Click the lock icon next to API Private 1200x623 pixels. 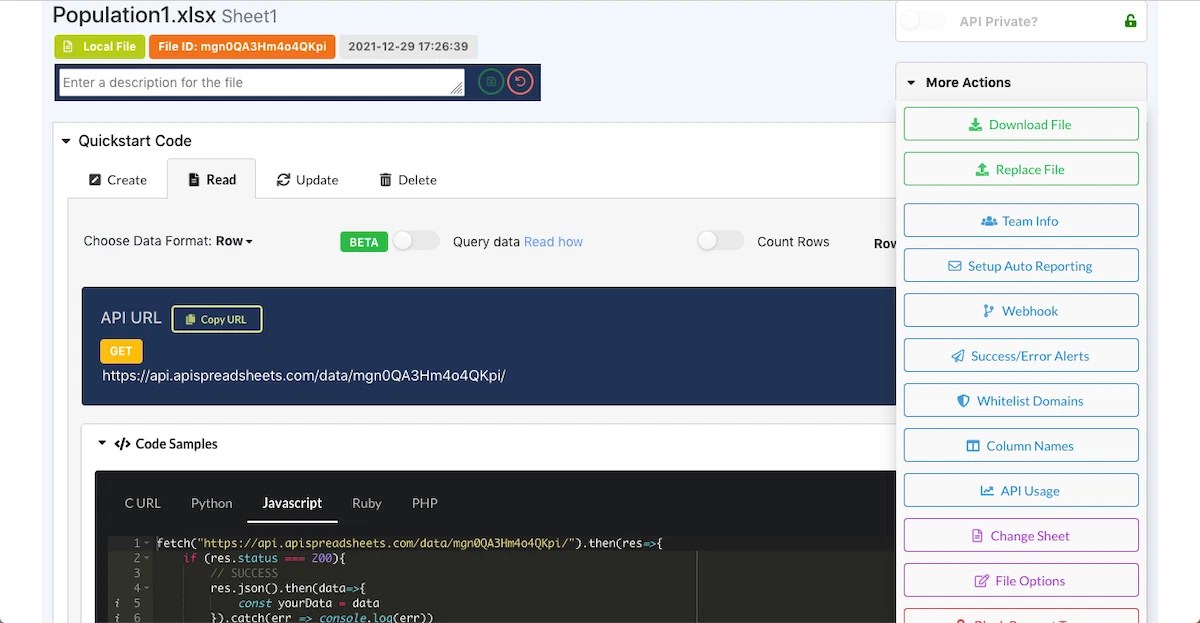point(1130,20)
